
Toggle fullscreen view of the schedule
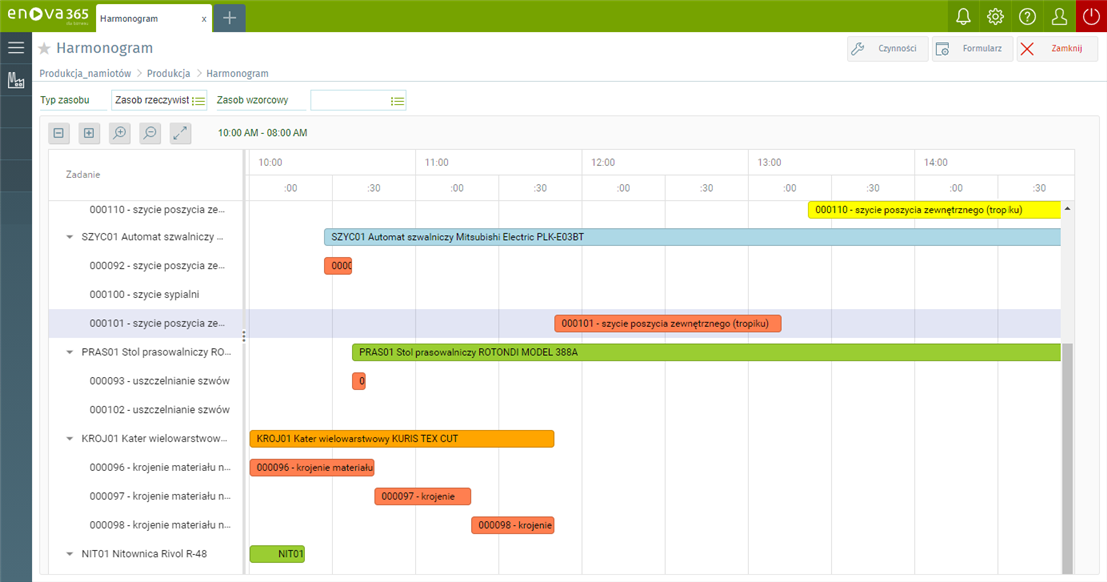[181, 133]
